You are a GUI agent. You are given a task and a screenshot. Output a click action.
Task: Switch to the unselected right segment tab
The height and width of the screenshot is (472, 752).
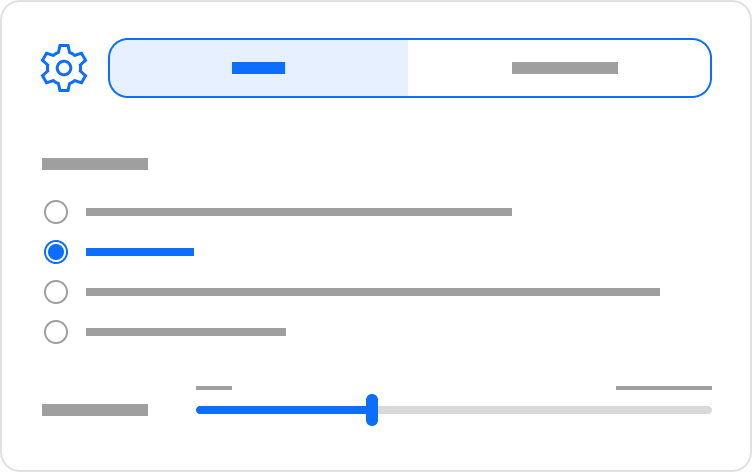[559, 68]
